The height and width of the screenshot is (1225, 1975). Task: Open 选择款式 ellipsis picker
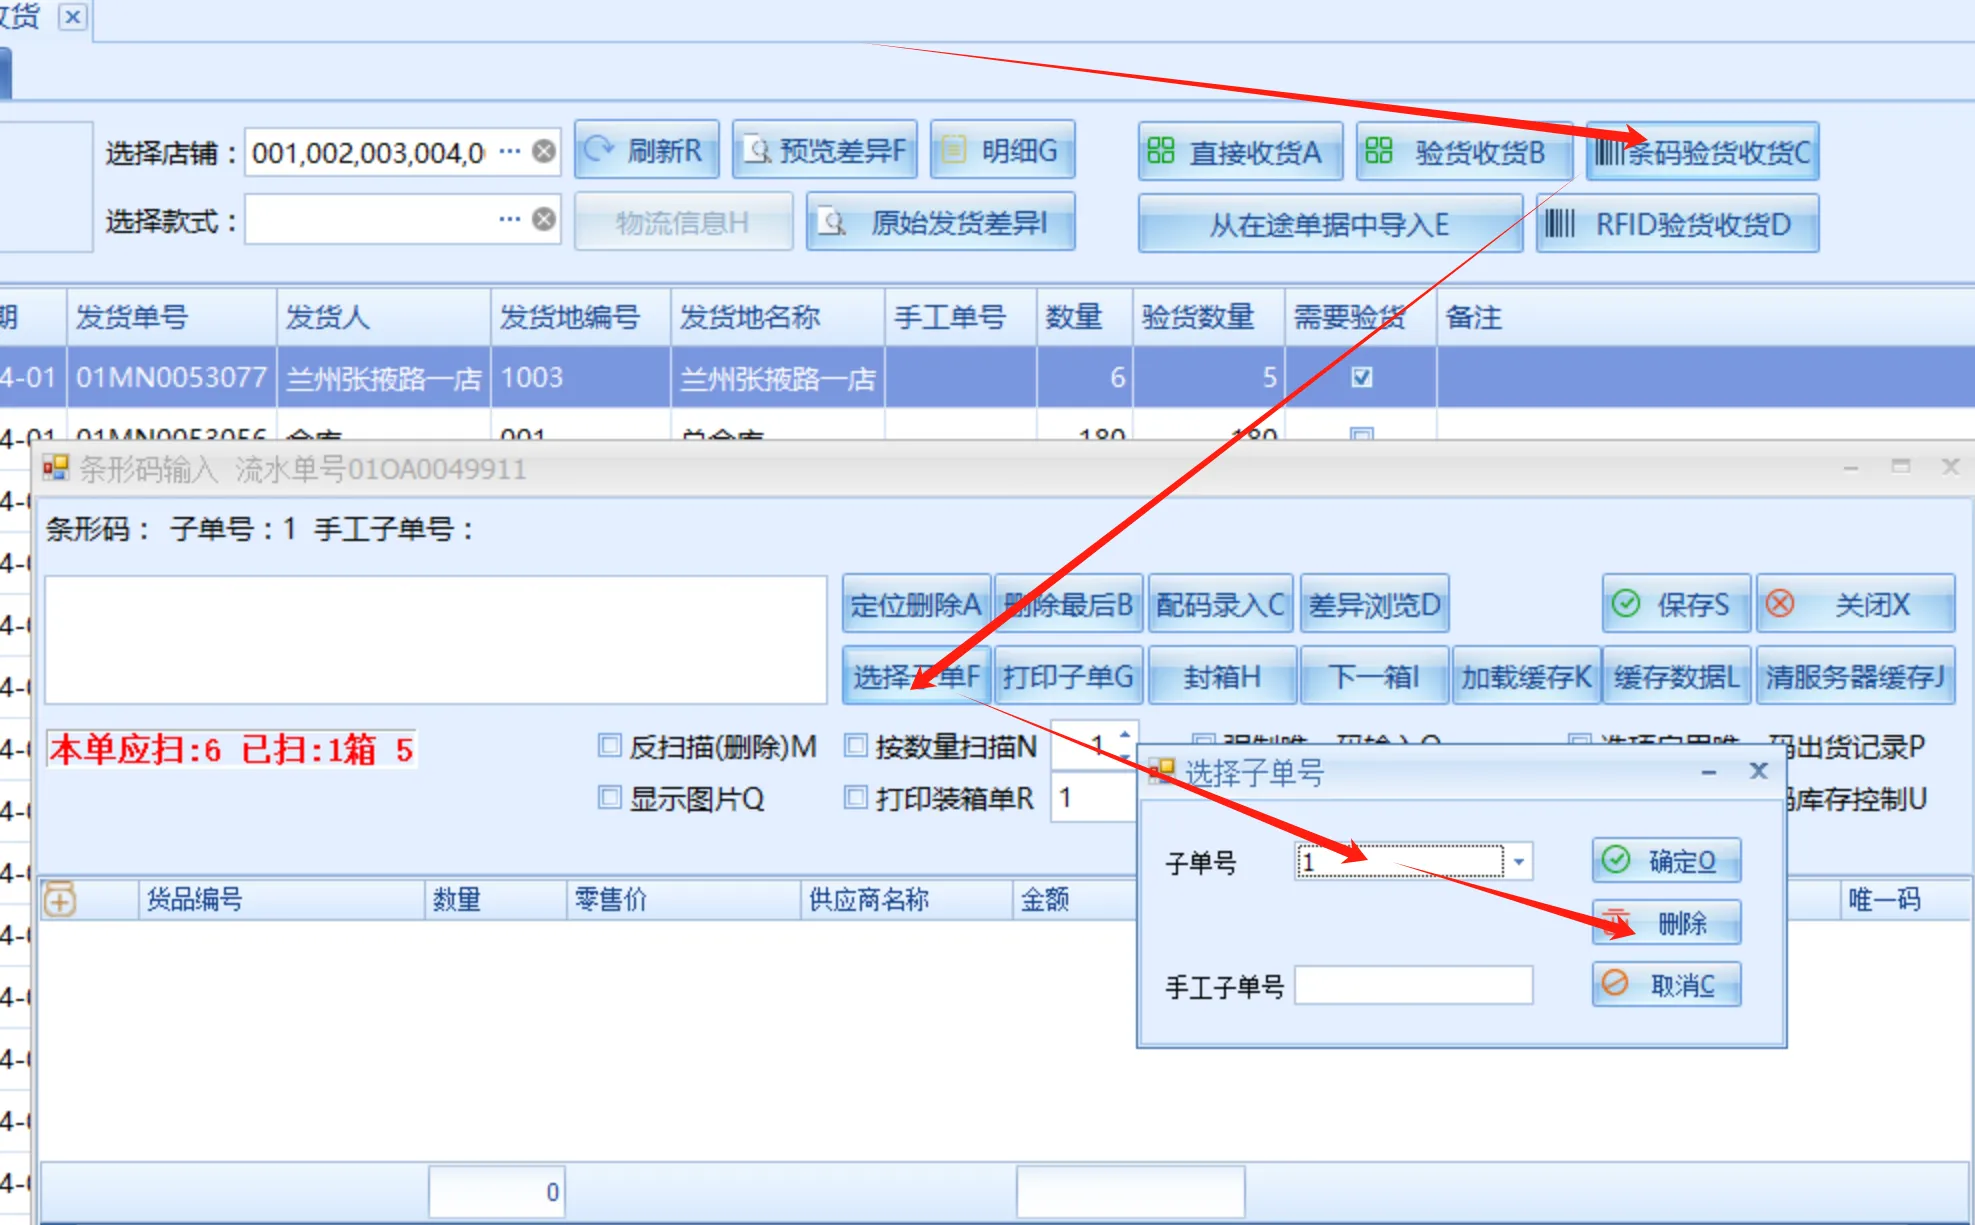click(x=510, y=219)
